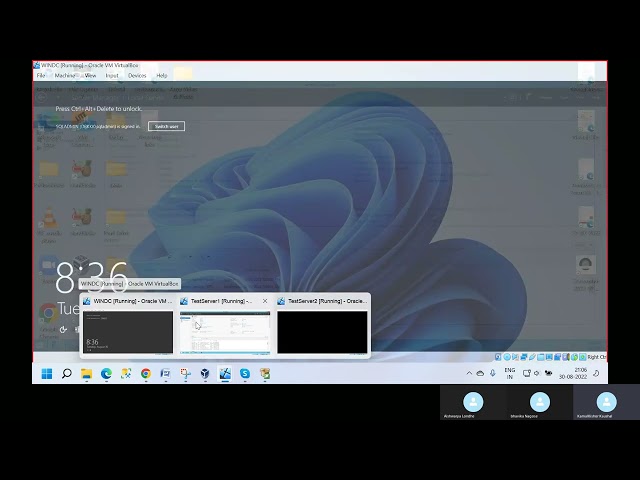Open Google Chrome from taskbar
The height and width of the screenshot is (480, 640).
tap(146, 373)
